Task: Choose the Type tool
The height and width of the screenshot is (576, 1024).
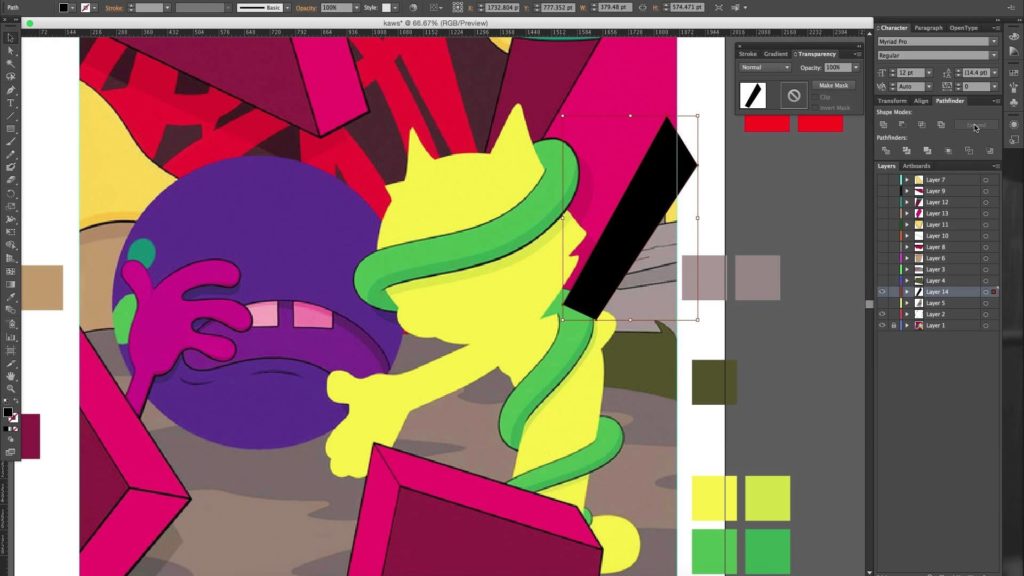Action: pos(11,103)
